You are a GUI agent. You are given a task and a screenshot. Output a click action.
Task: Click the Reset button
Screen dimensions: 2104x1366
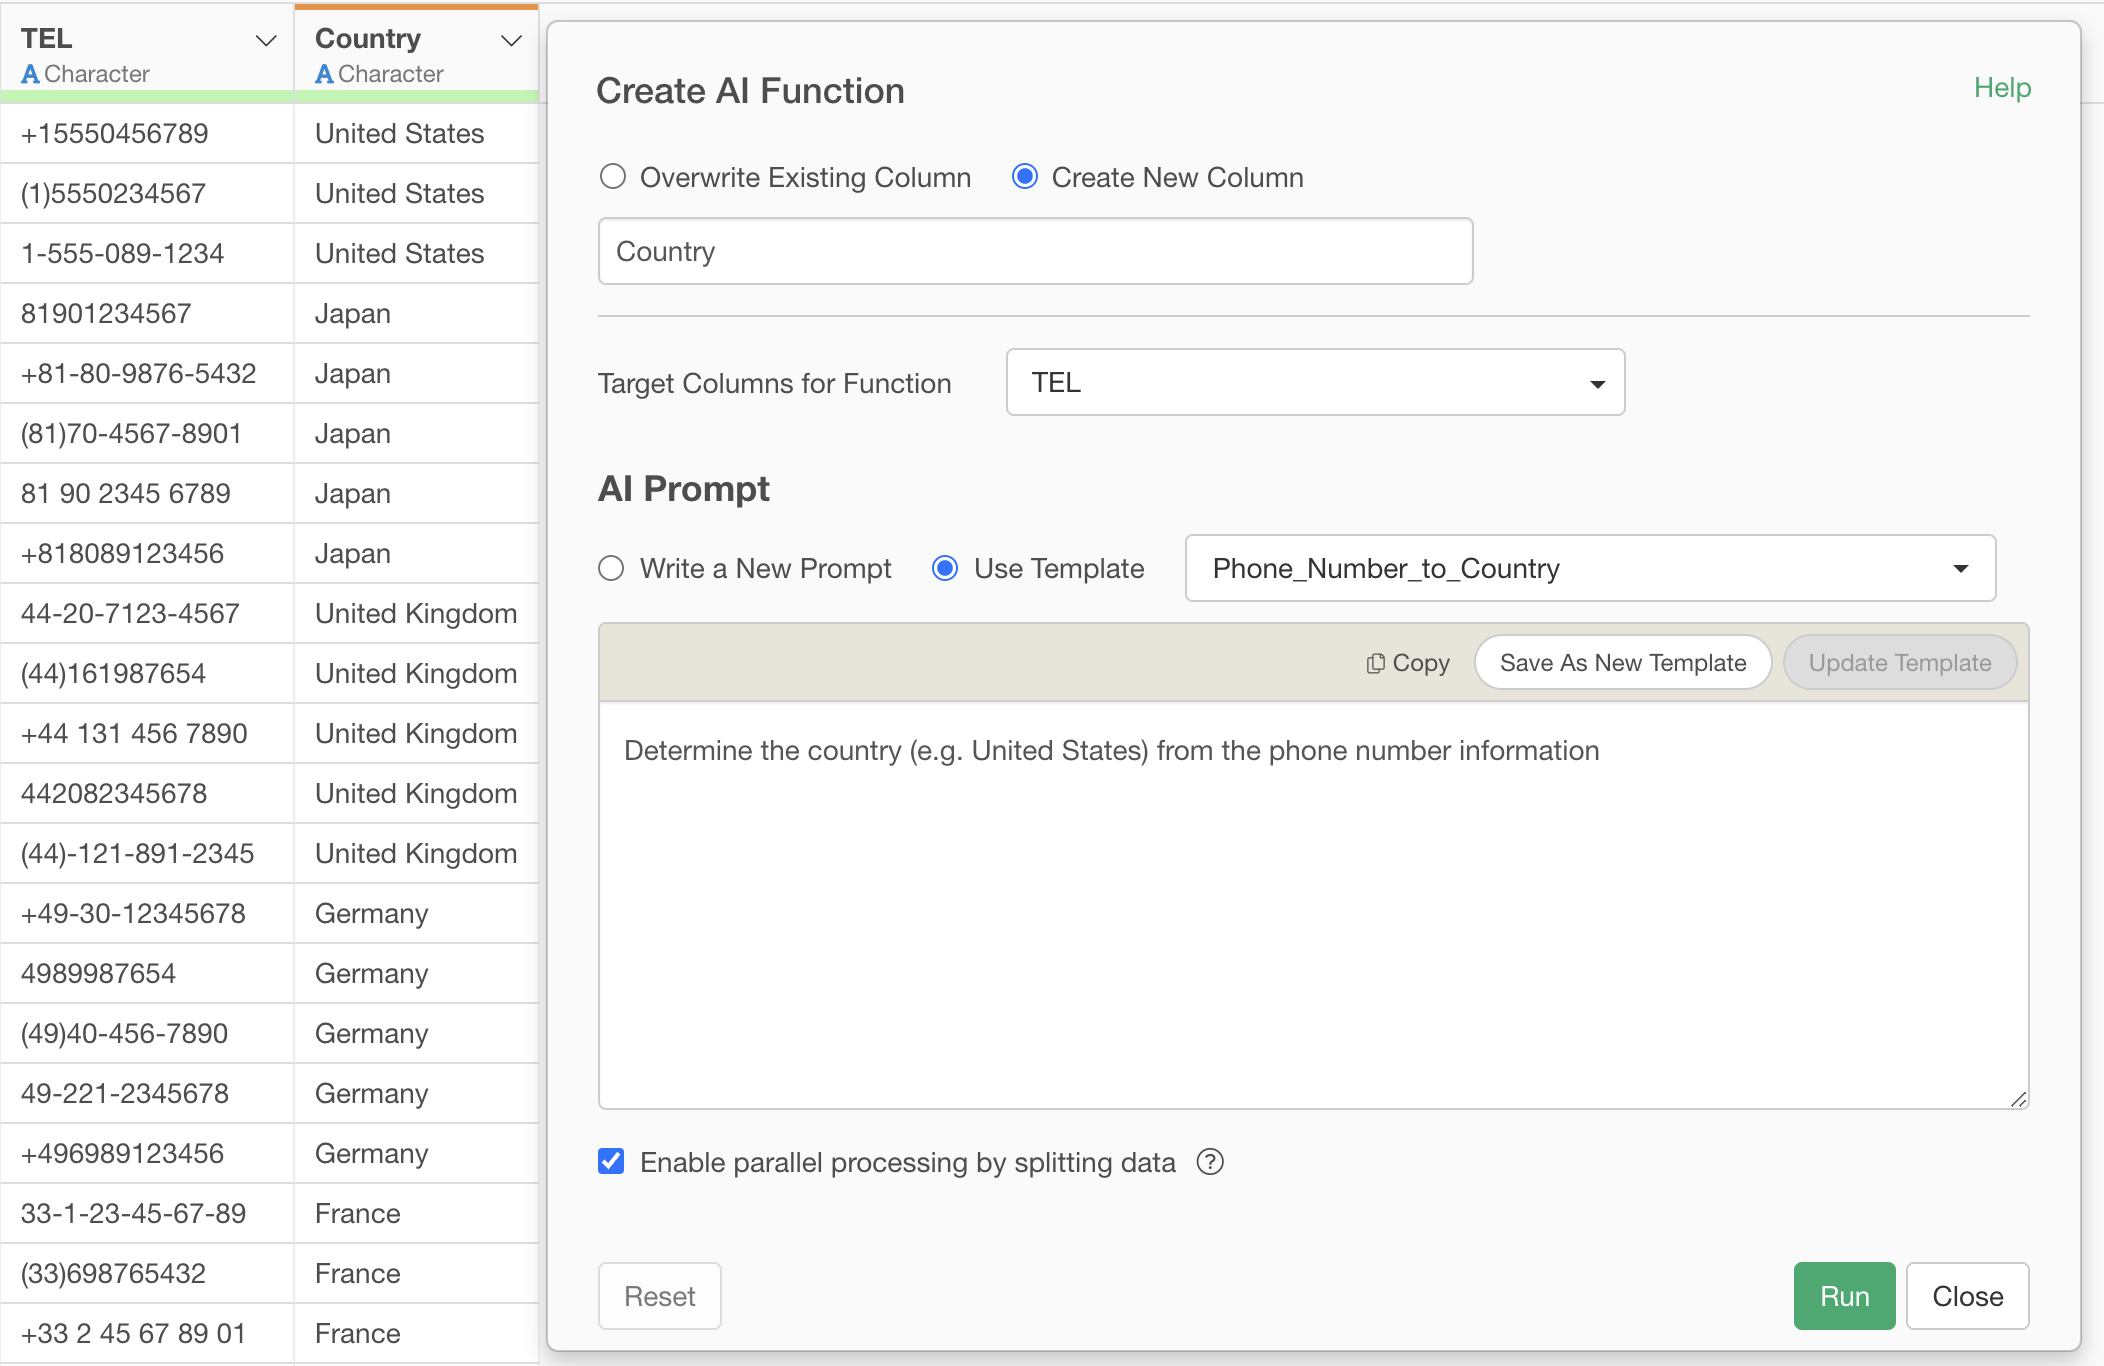[659, 1296]
